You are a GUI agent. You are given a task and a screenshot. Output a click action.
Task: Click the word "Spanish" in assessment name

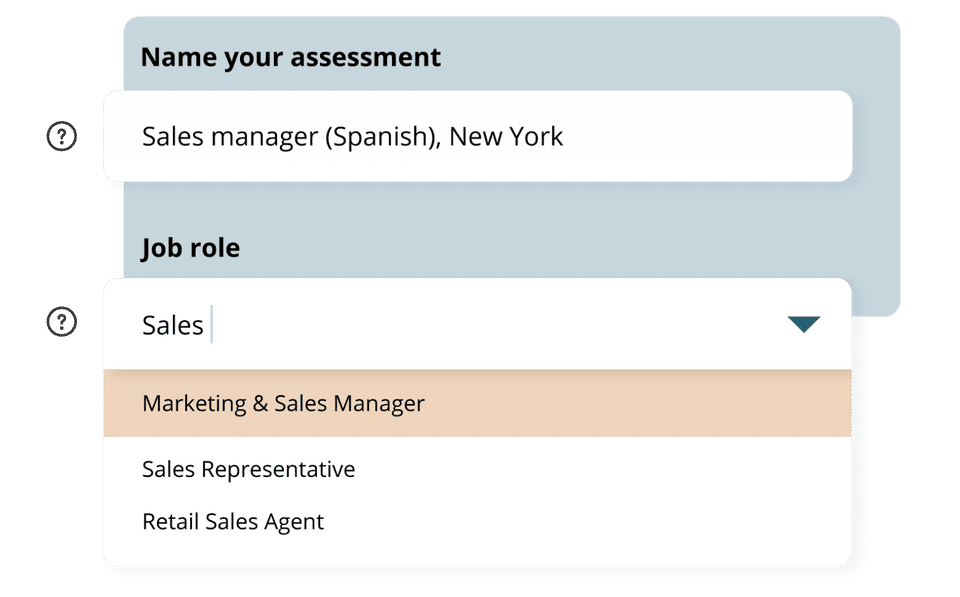pyautogui.click(x=381, y=137)
